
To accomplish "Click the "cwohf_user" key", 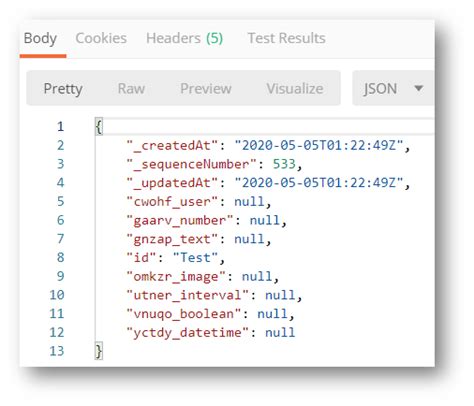I will 172,201.
